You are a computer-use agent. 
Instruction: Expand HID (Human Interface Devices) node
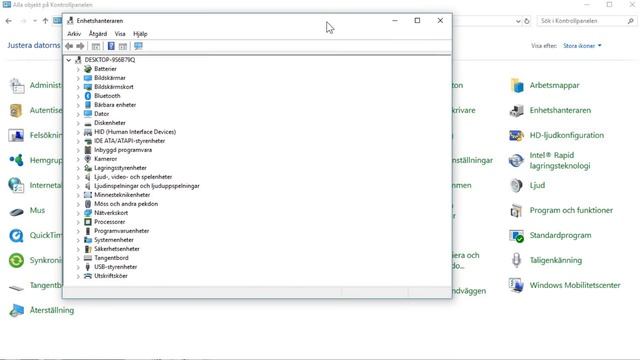coord(78,132)
